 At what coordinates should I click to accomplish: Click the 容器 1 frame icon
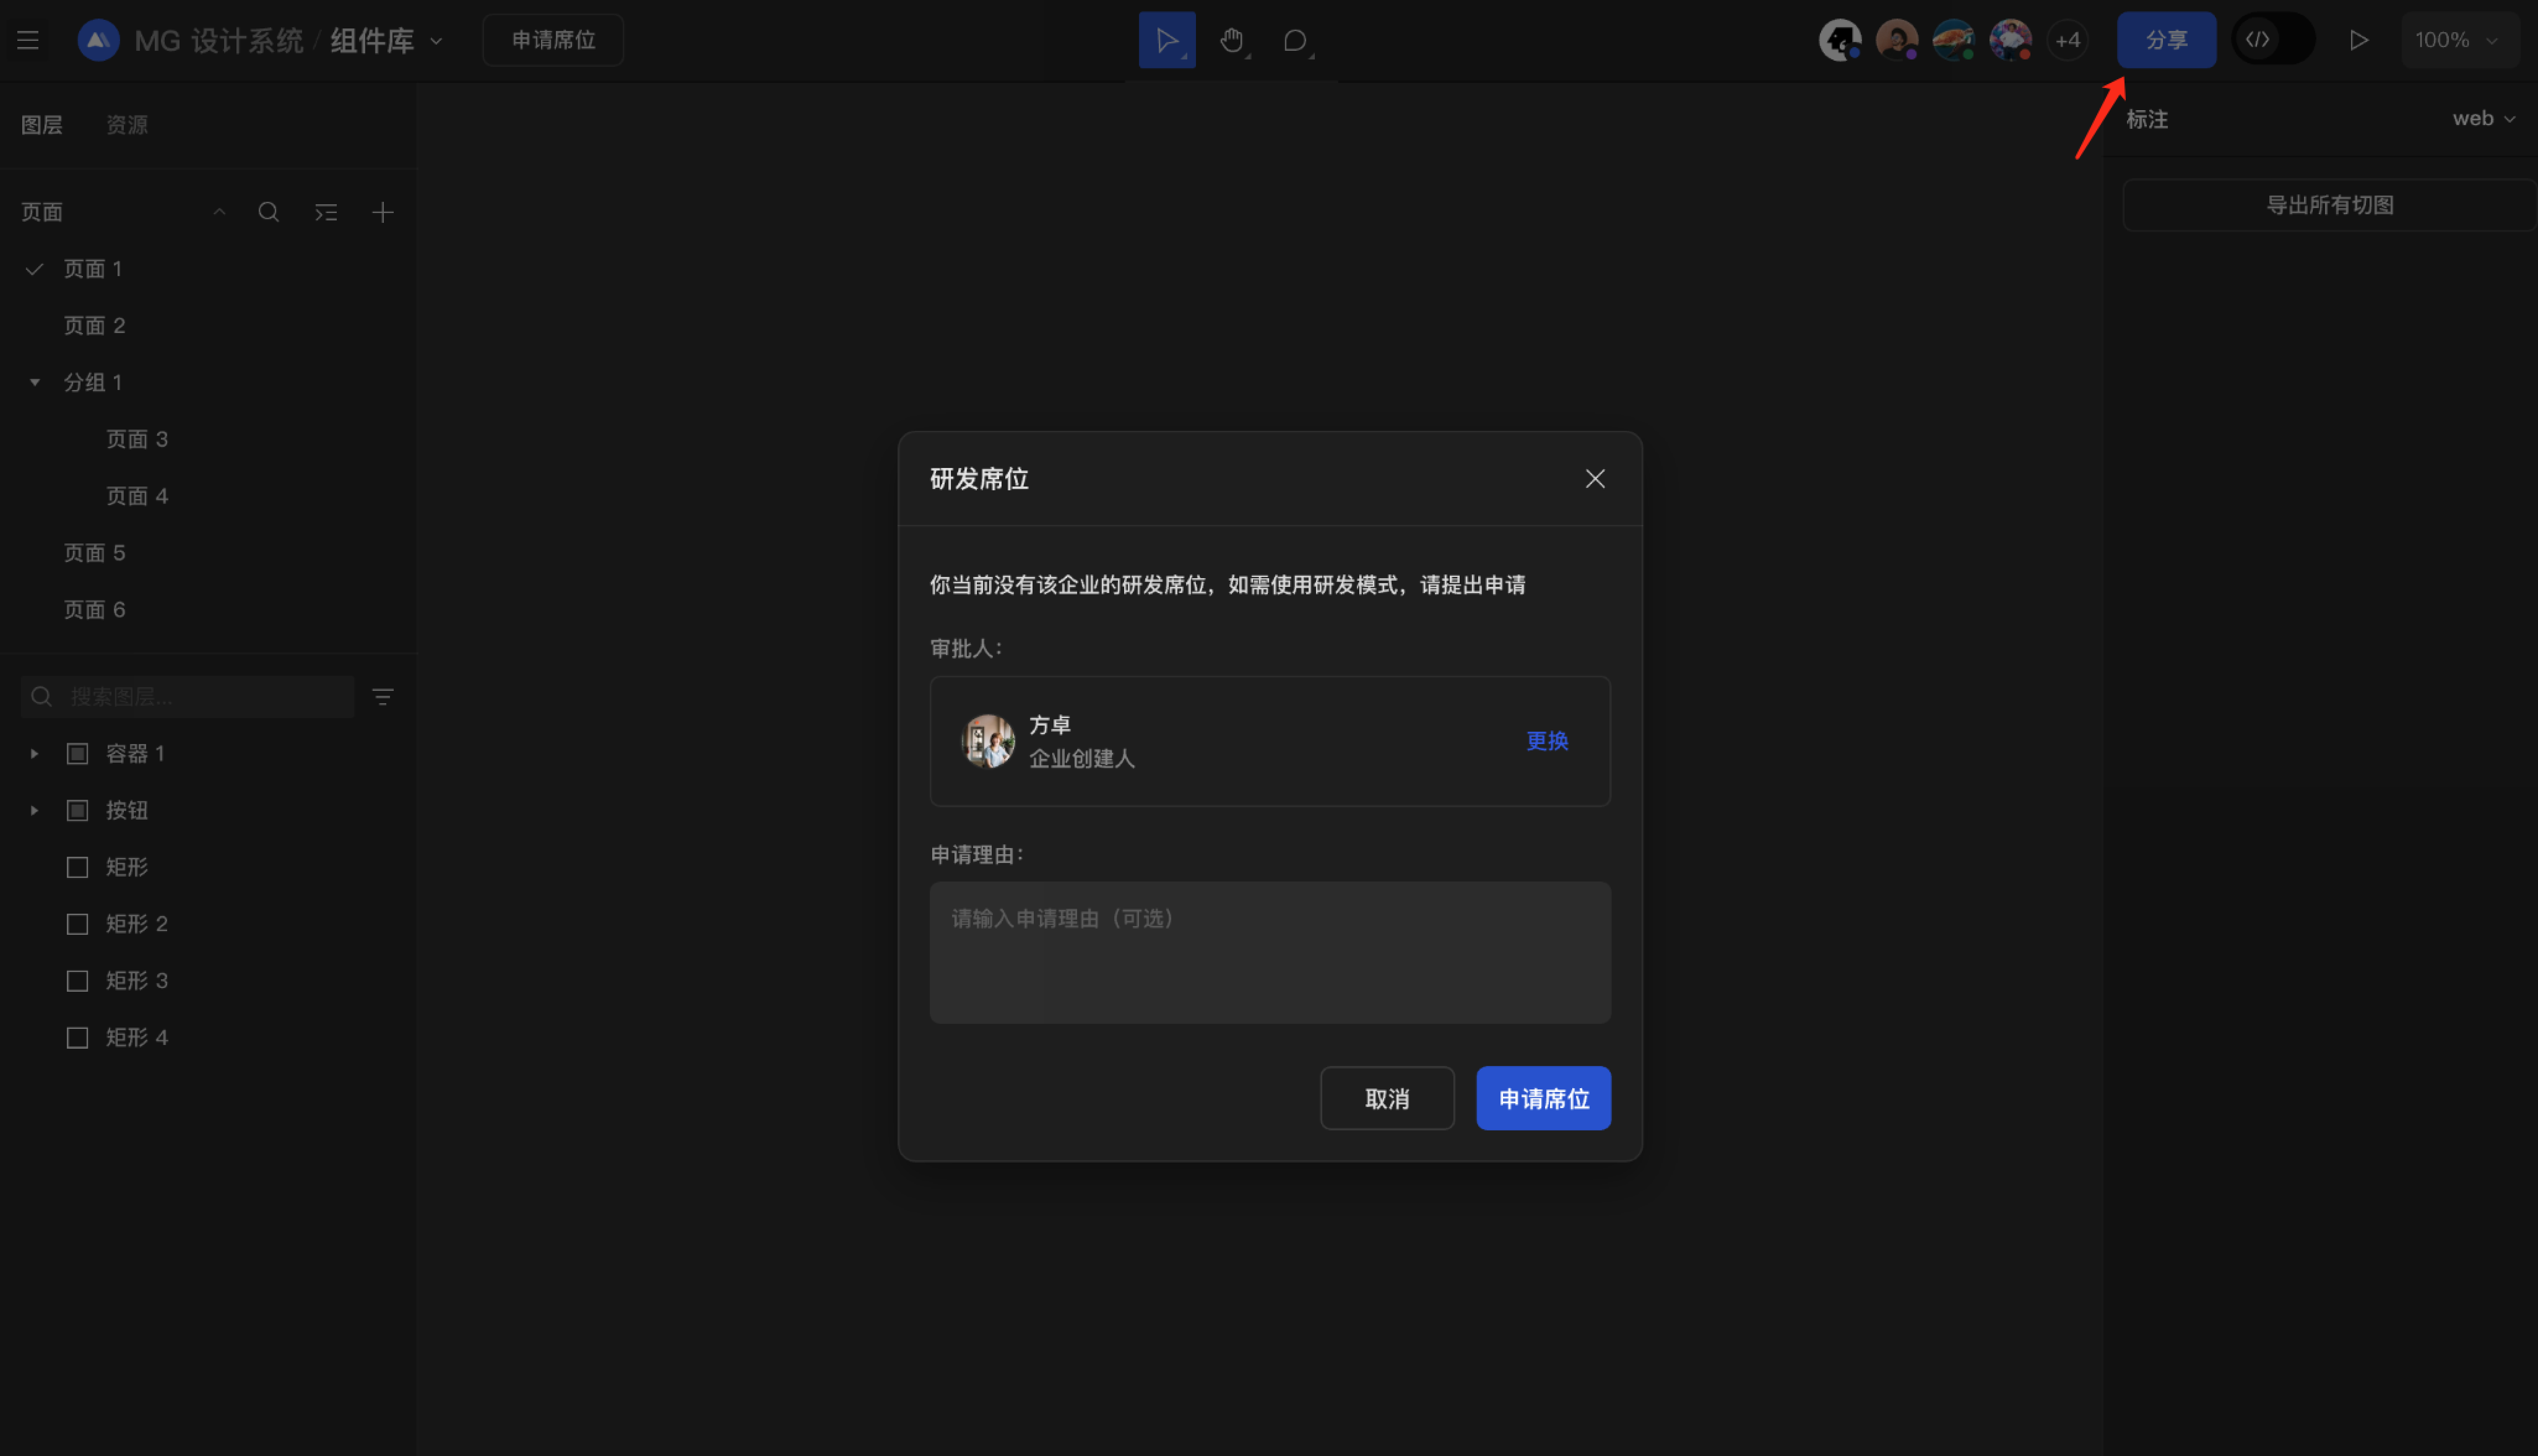click(77, 754)
